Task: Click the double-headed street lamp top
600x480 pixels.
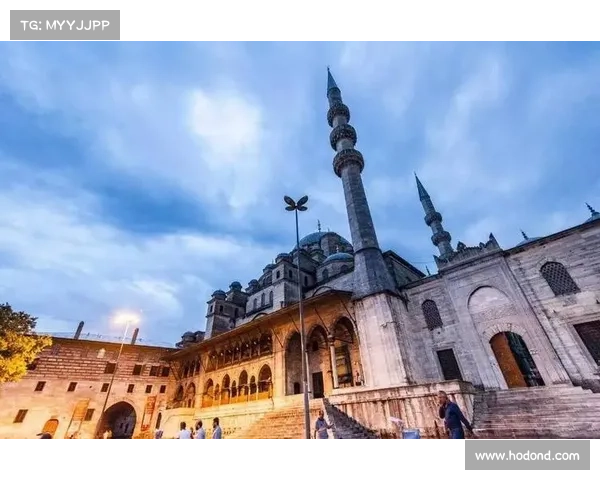Action: point(296,204)
